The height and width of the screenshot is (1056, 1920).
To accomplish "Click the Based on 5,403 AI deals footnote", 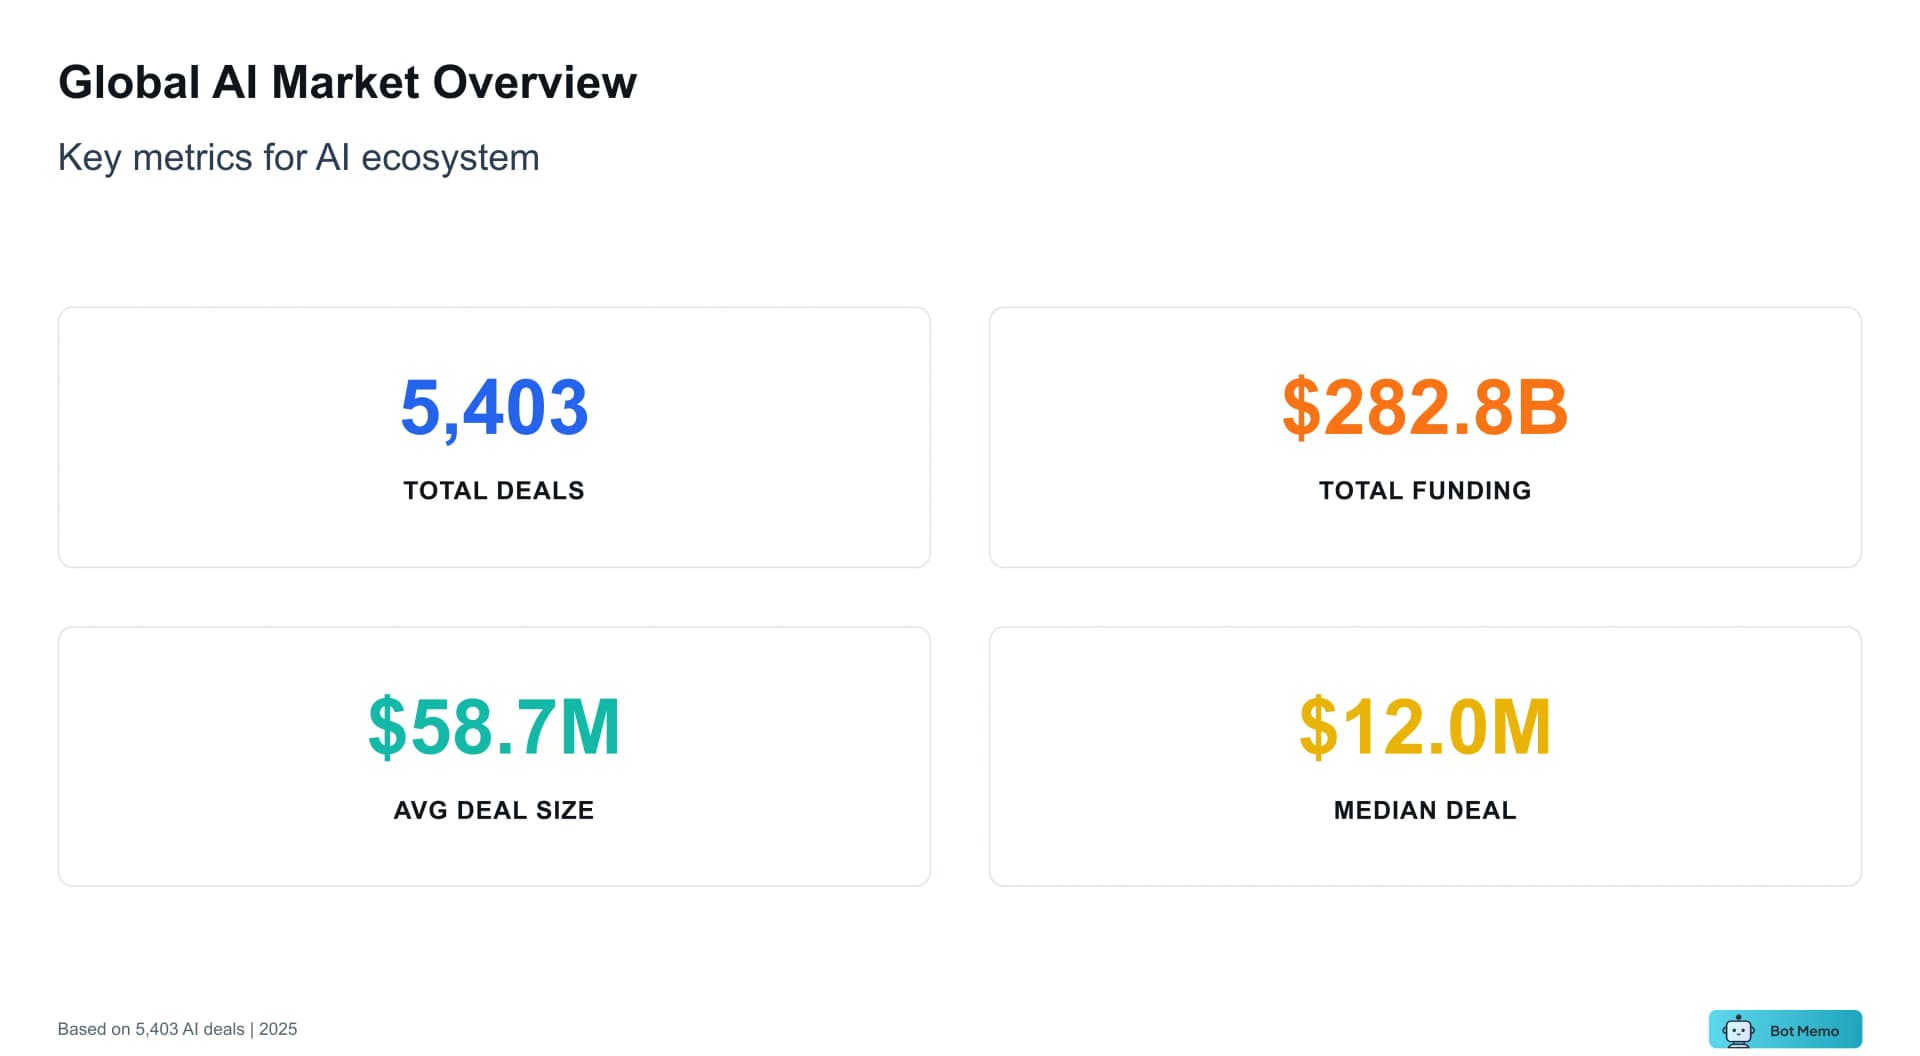I will pos(150,1028).
